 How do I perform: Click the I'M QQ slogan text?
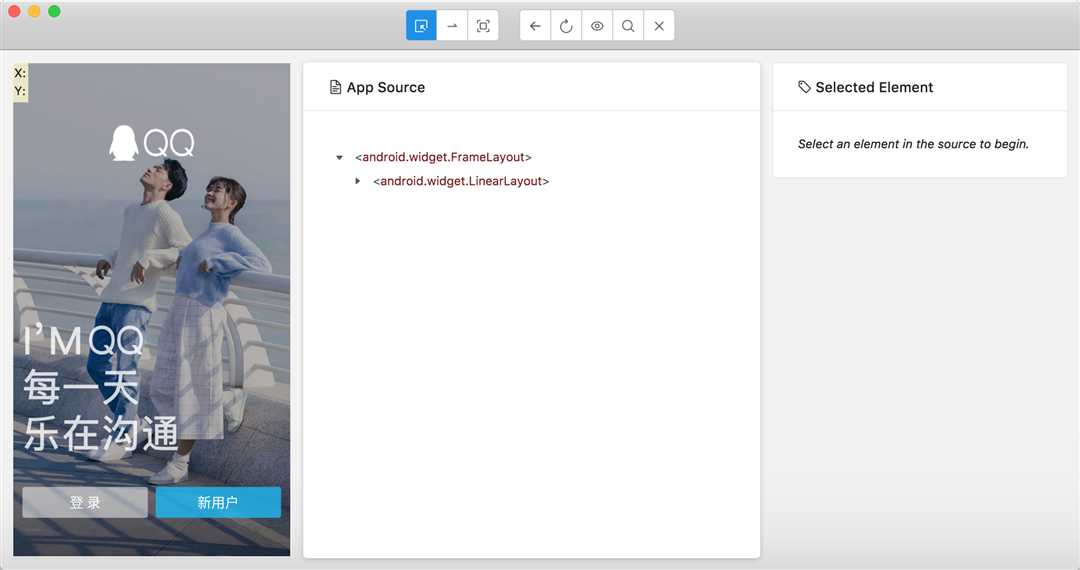[84, 340]
